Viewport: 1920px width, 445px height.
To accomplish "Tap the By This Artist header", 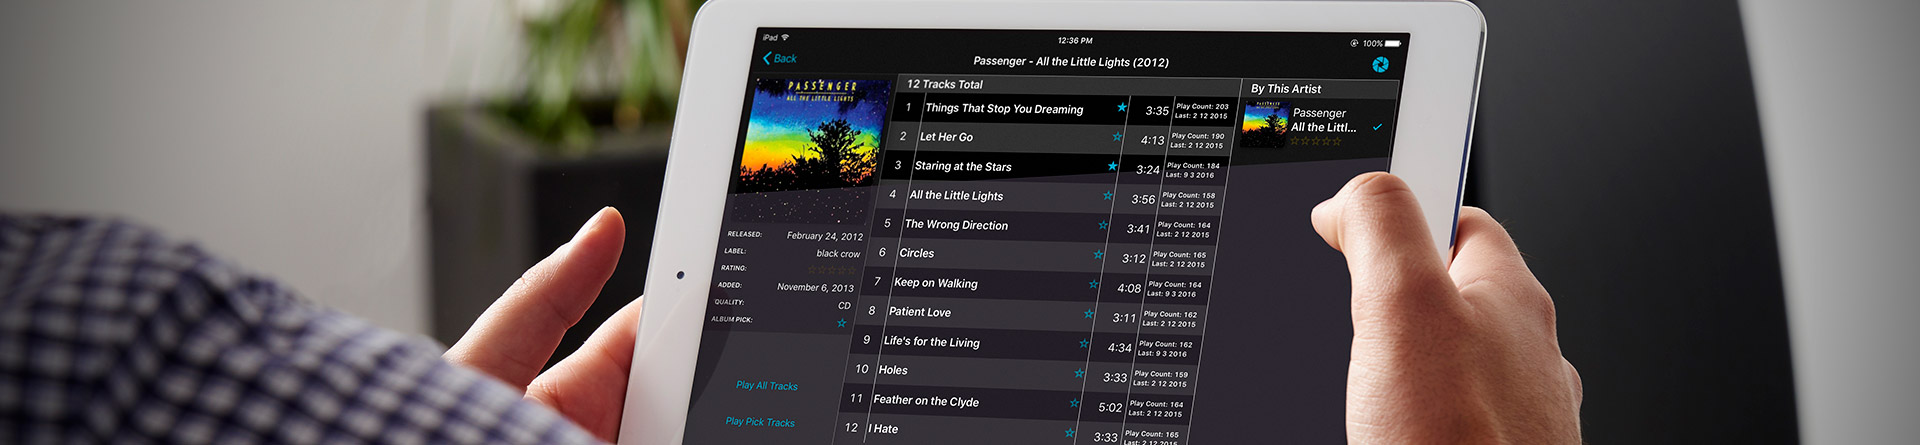I will tap(1286, 89).
